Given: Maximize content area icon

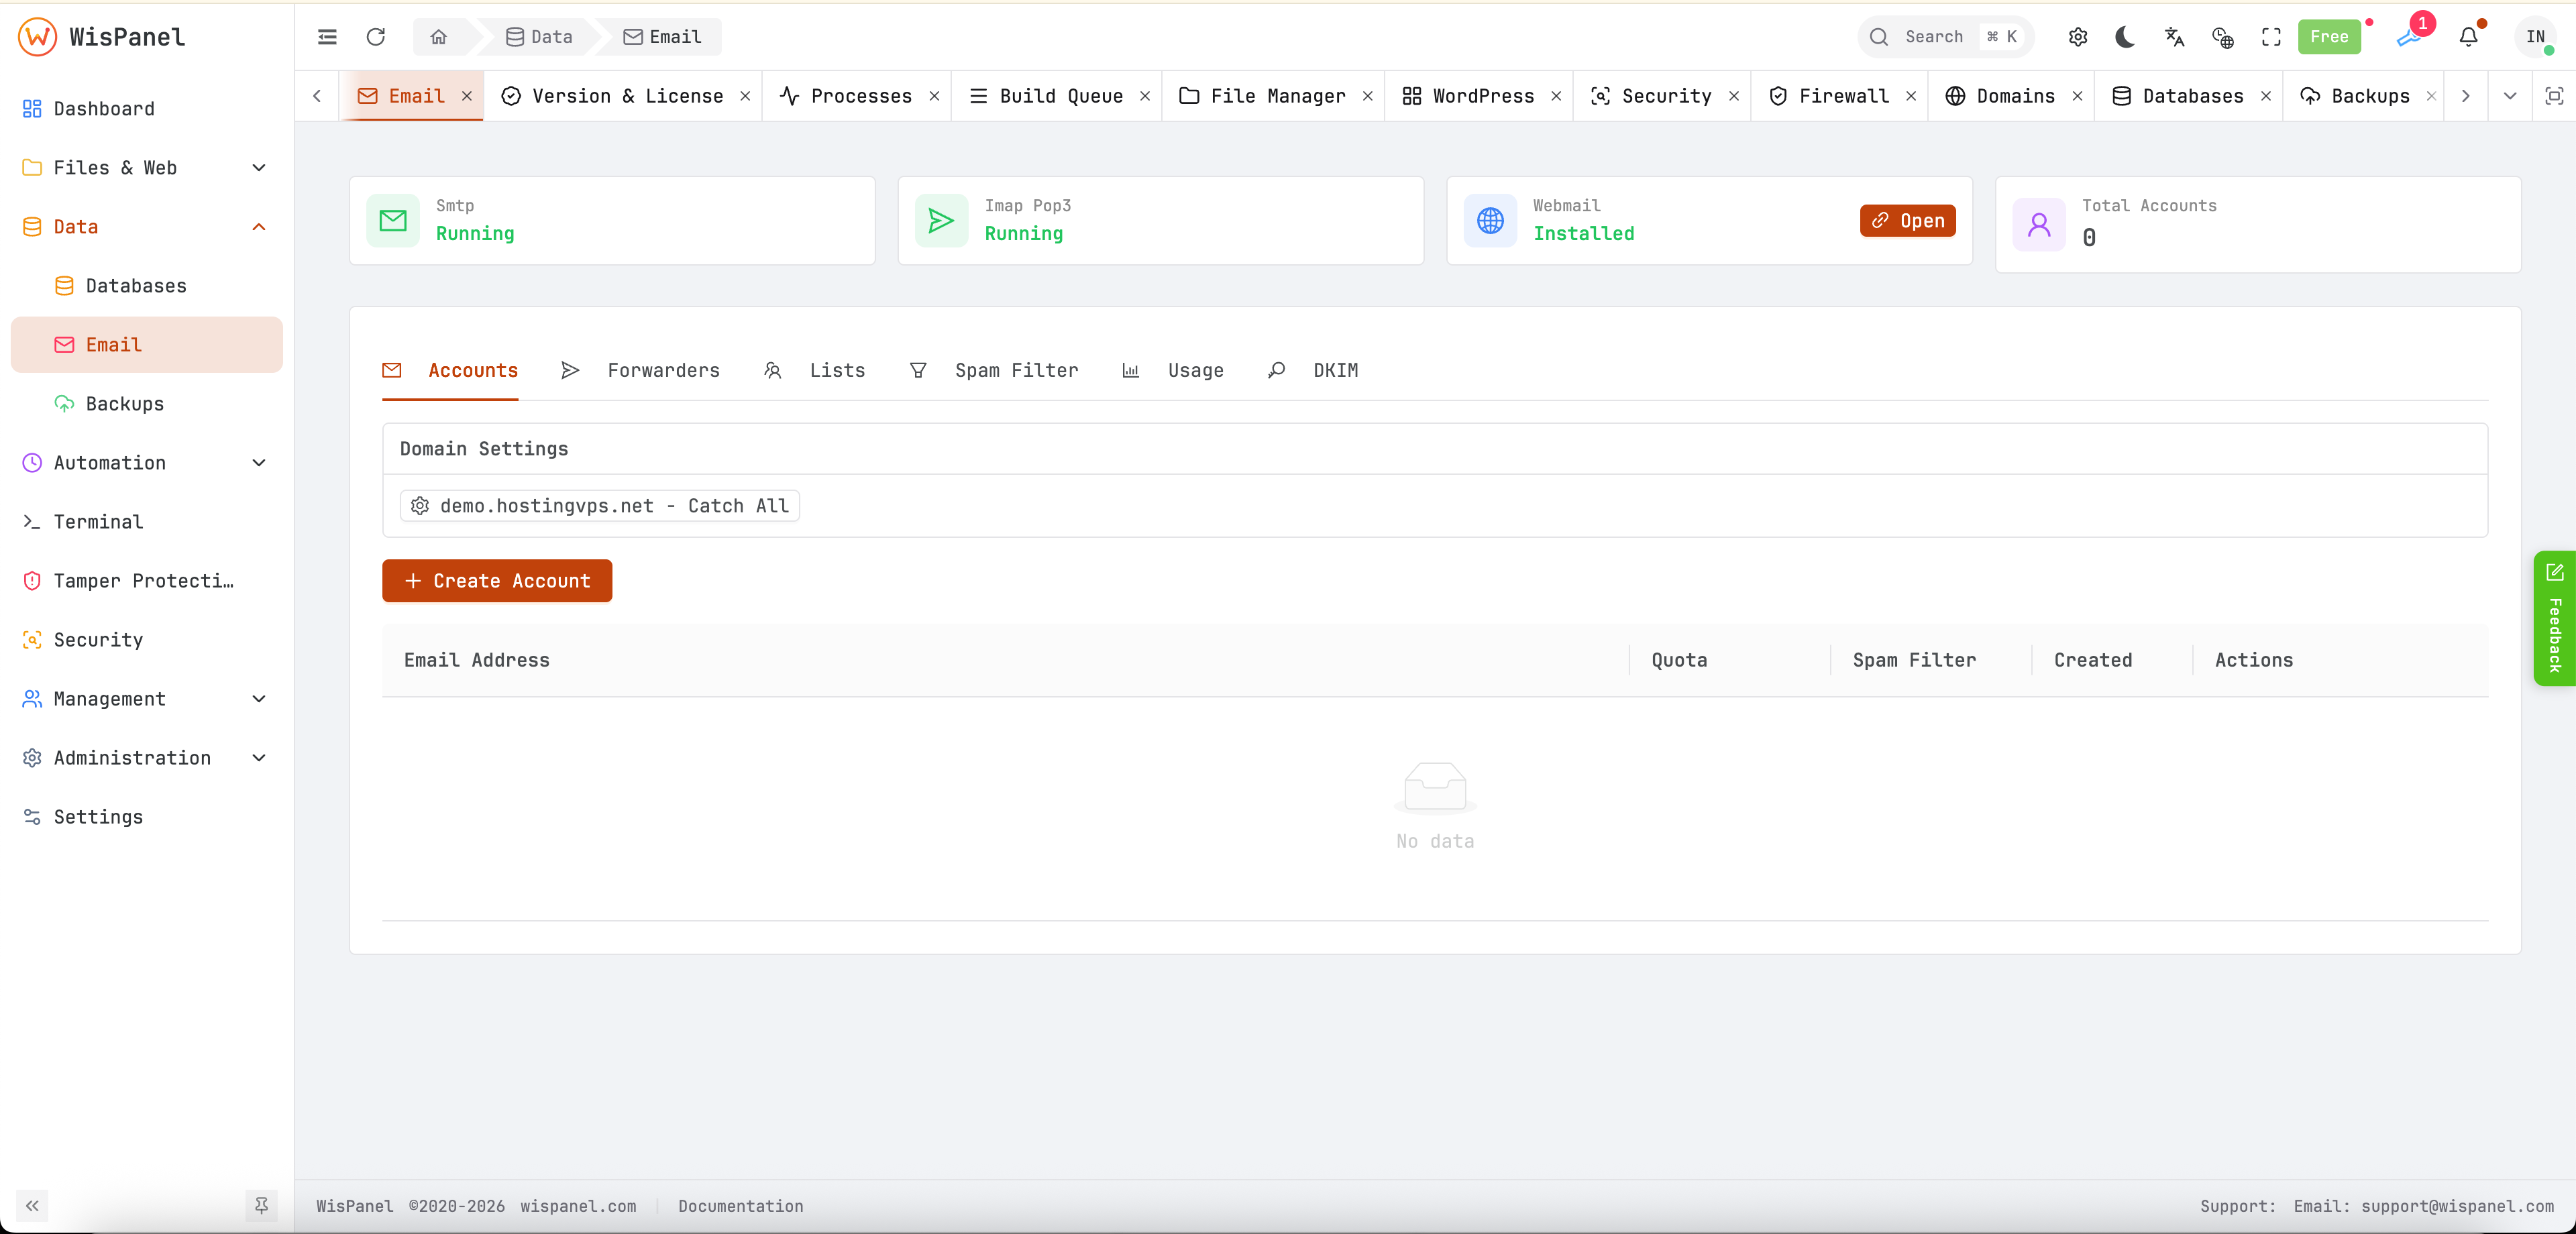Looking at the screenshot, I should pos(2554,96).
